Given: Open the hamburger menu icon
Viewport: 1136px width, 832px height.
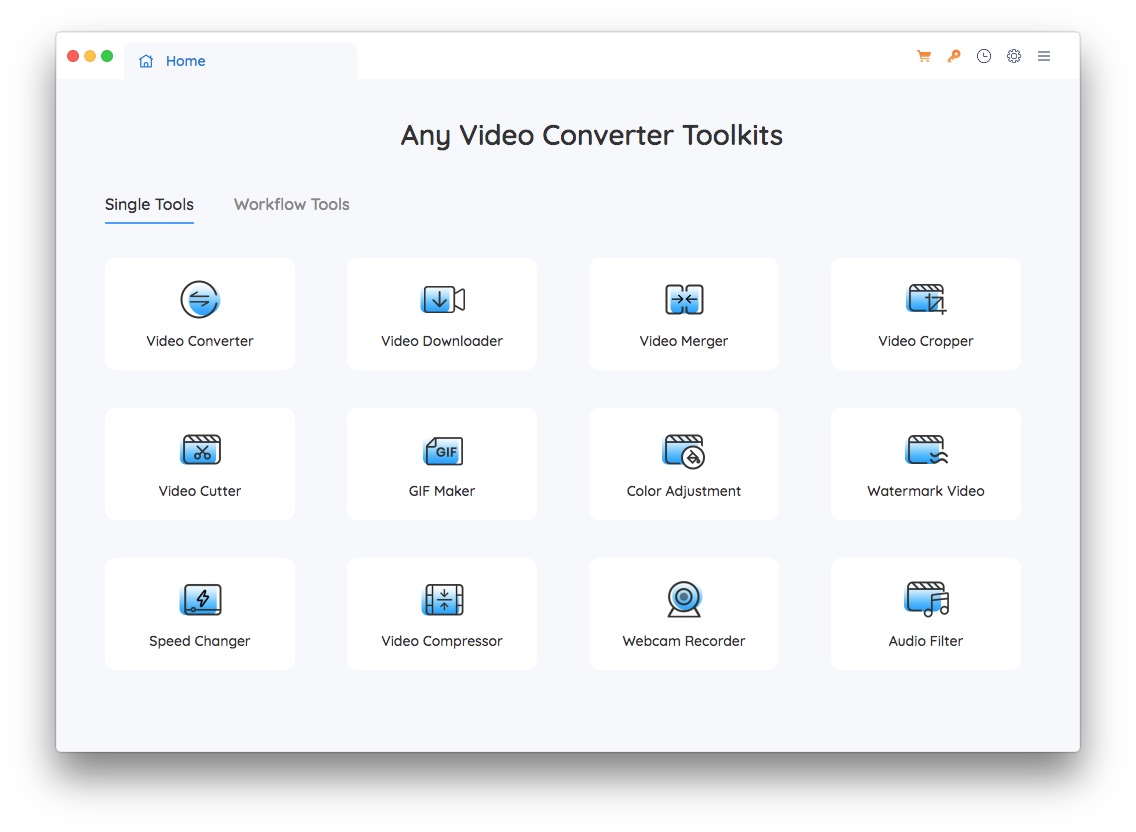Looking at the screenshot, I should pos(1044,56).
